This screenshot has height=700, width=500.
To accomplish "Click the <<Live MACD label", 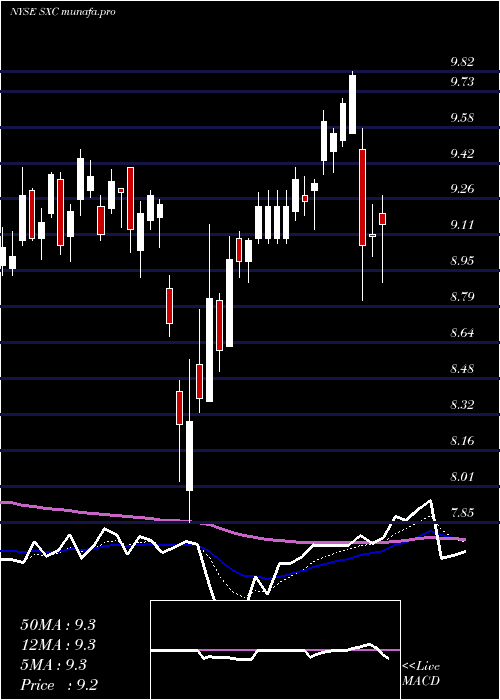I will pyautogui.click(x=421, y=673).
